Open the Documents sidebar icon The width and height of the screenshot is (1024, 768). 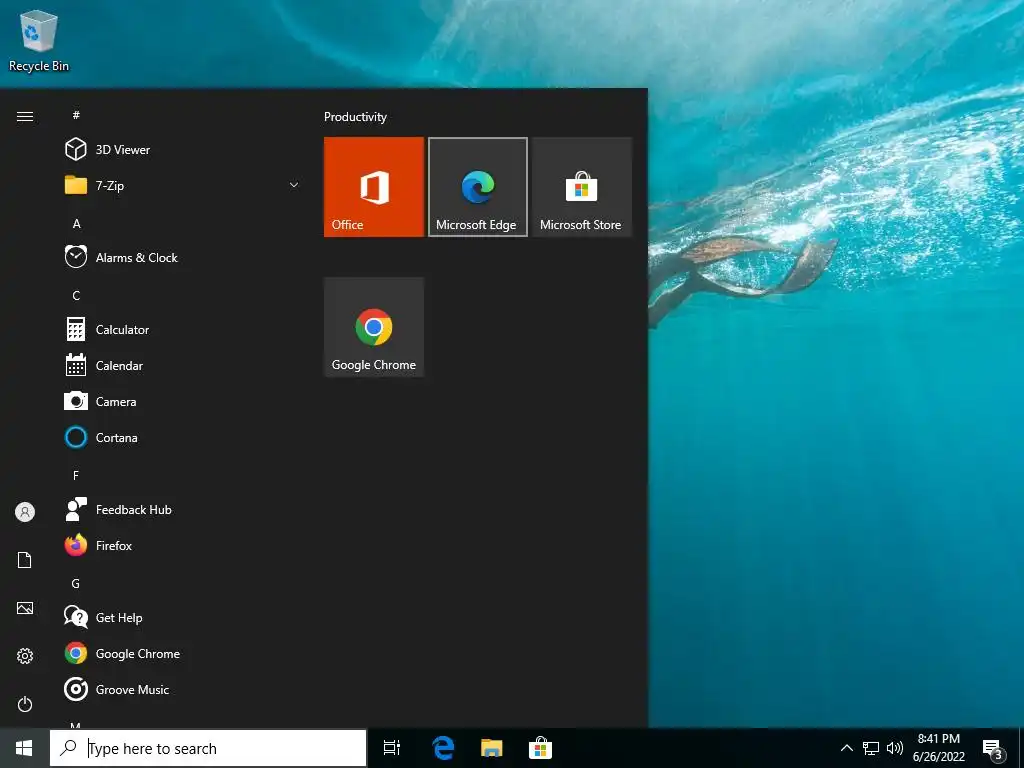click(x=25, y=560)
